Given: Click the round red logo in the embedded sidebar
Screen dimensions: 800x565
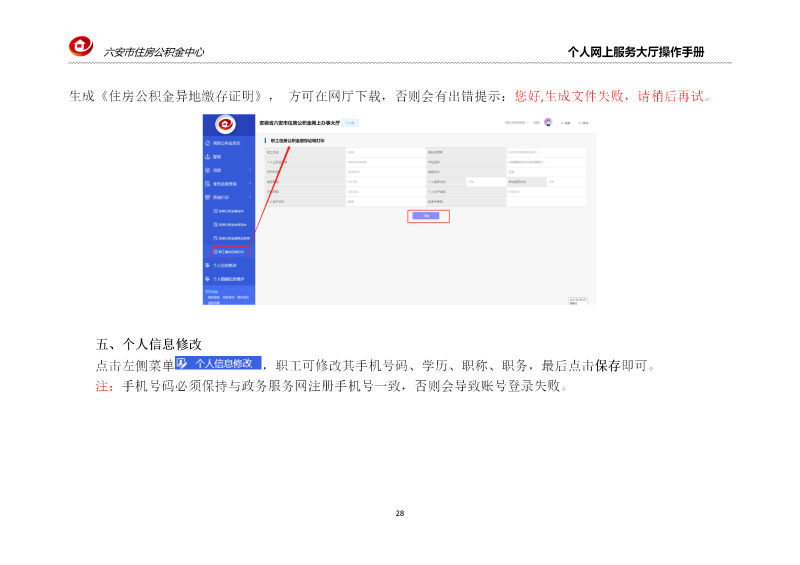Looking at the screenshot, I should (226, 124).
